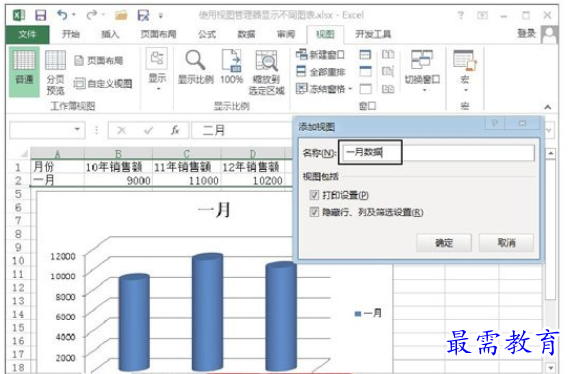Viewport: 568px width, 374px height.
Task: Click the Excel logo icon
Action: [18, 15]
